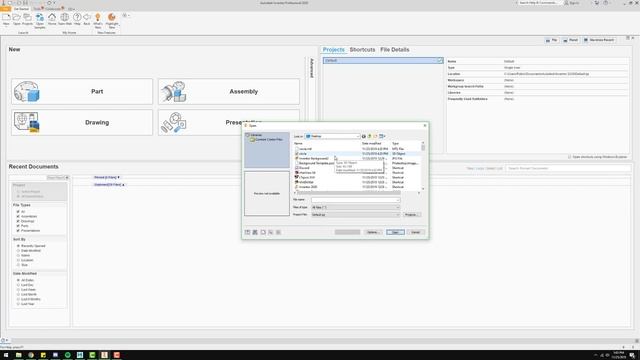
Task: Select the Background Template.psd file
Action: click(x=314, y=163)
